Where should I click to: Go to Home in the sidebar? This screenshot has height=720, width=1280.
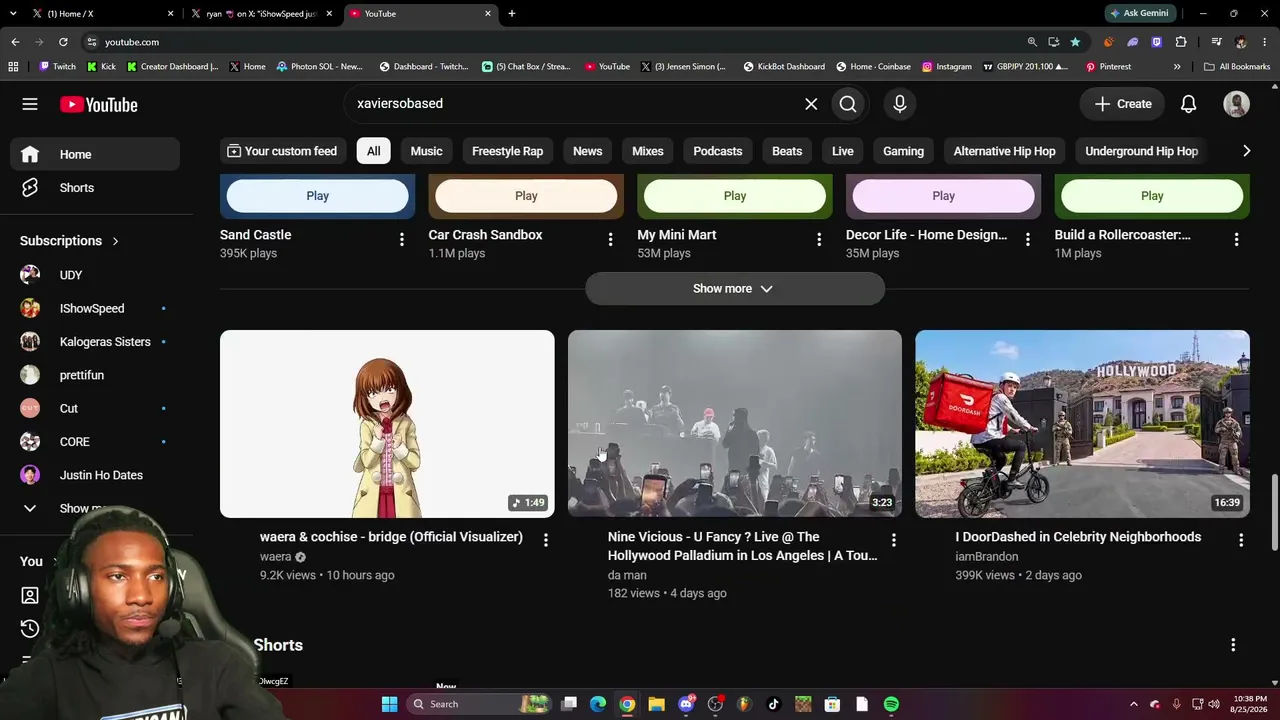pos(95,155)
